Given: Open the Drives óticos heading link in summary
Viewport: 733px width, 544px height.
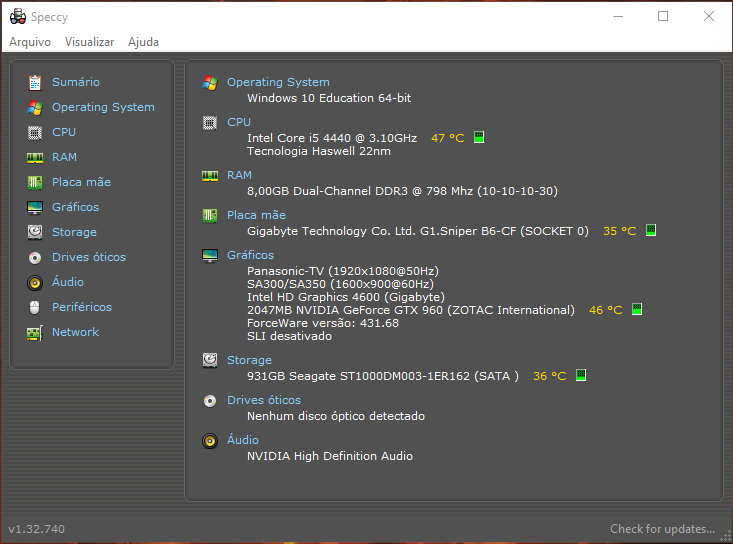Looking at the screenshot, I should [264, 400].
